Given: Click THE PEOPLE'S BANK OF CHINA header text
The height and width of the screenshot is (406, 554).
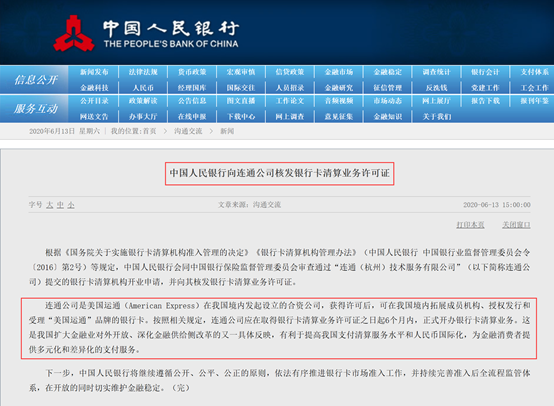Looking at the screenshot, I should pyautogui.click(x=171, y=44).
